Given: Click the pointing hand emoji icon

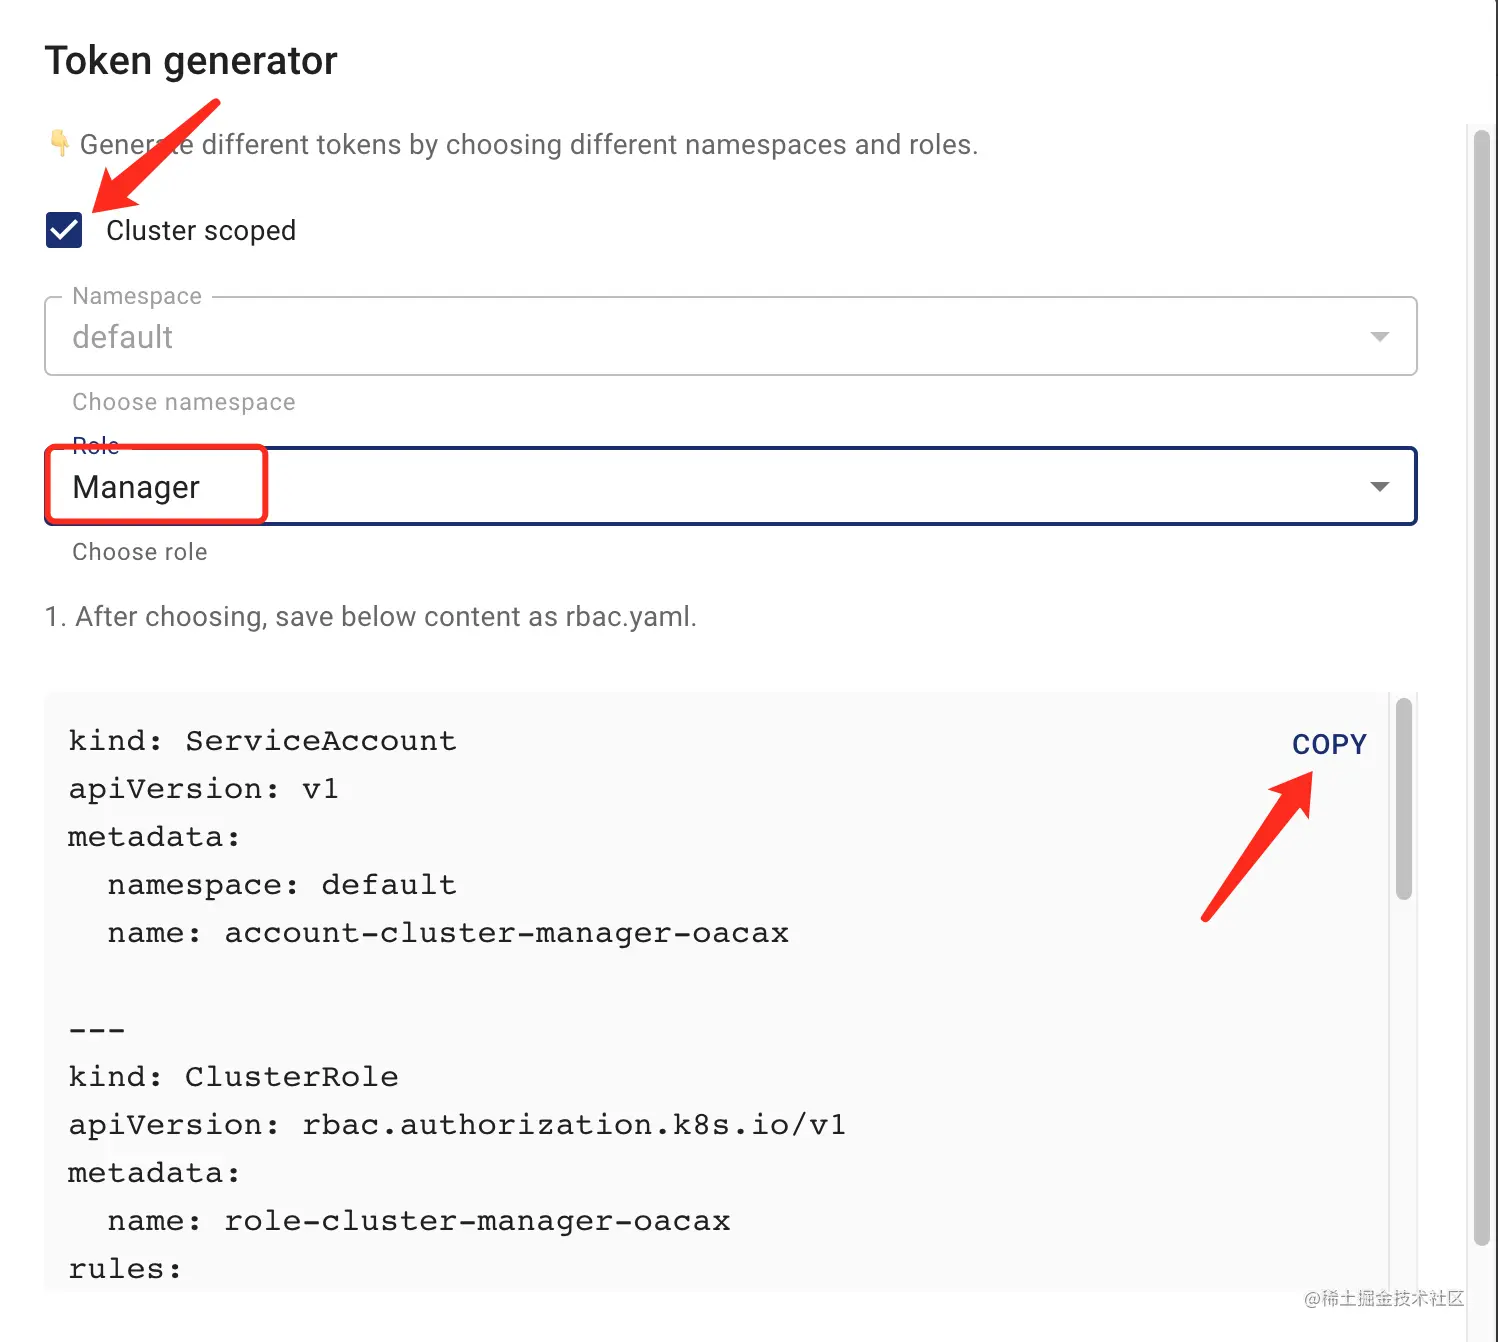Looking at the screenshot, I should pyautogui.click(x=60, y=144).
